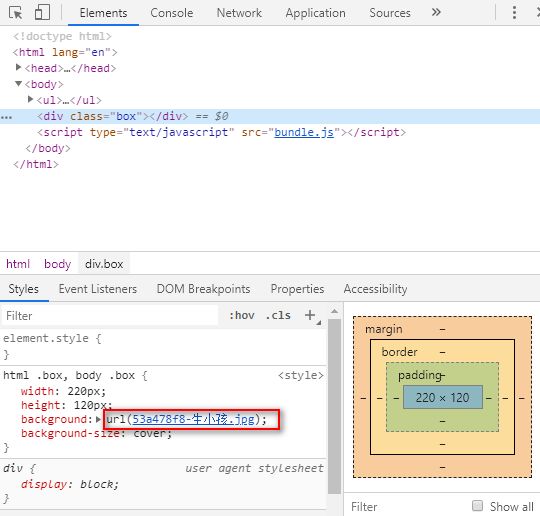Image resolution: width=540 pixels, height=516 pixels.
Task: Click body in the breadcrumb bar
Action: pyautogui.click(x=58, y=264)
